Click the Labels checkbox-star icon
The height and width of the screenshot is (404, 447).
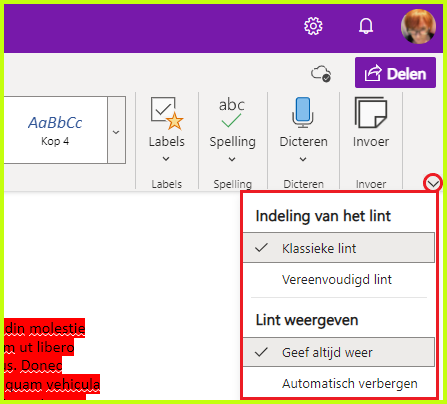(167, 113)
